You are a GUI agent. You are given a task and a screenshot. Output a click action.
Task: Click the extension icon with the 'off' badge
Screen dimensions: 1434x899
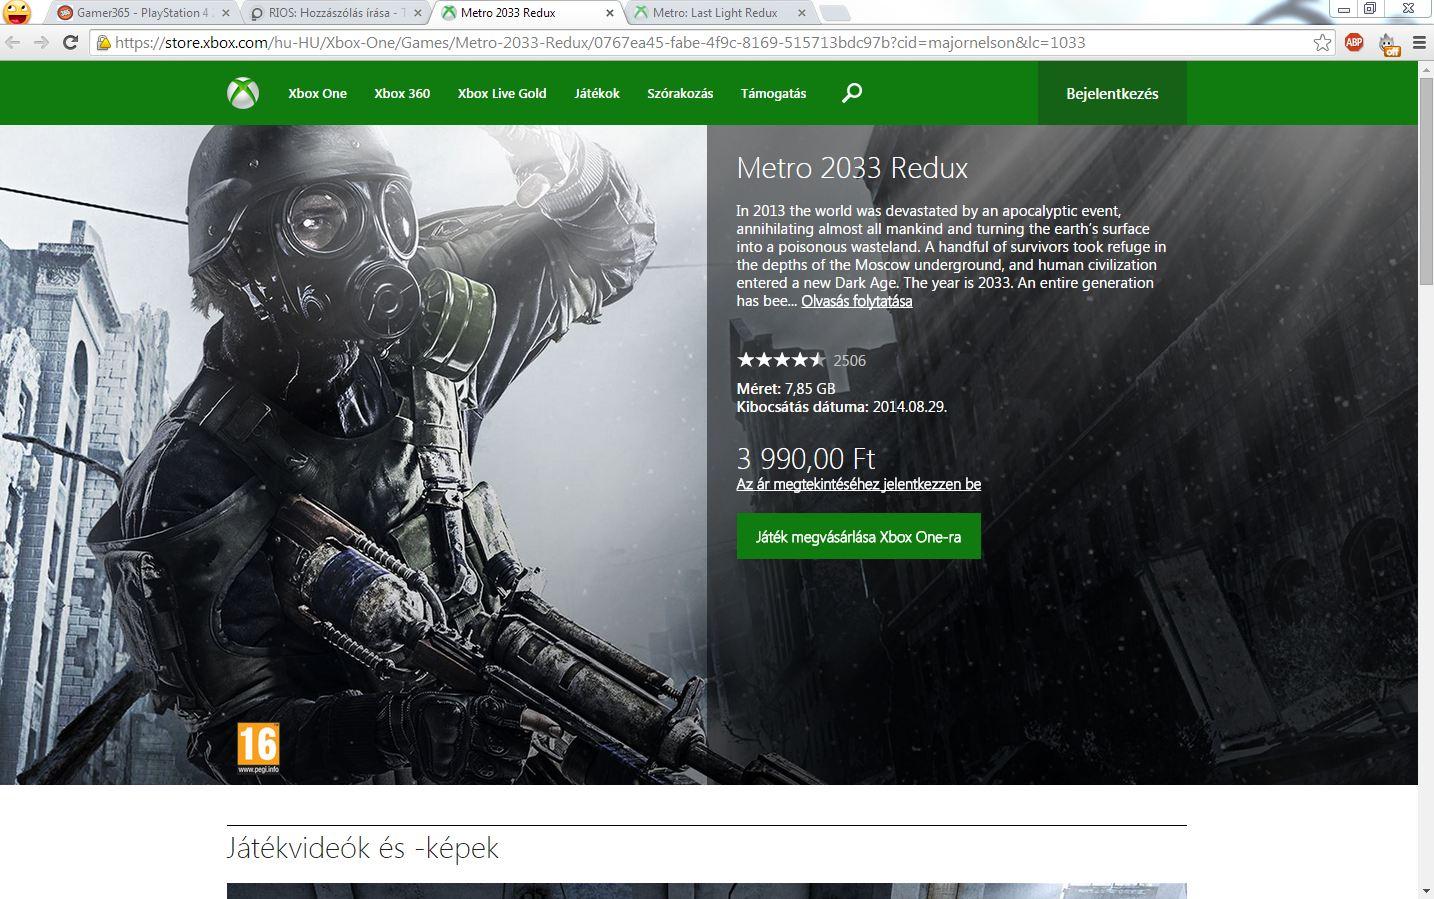tap(1389, 44)
